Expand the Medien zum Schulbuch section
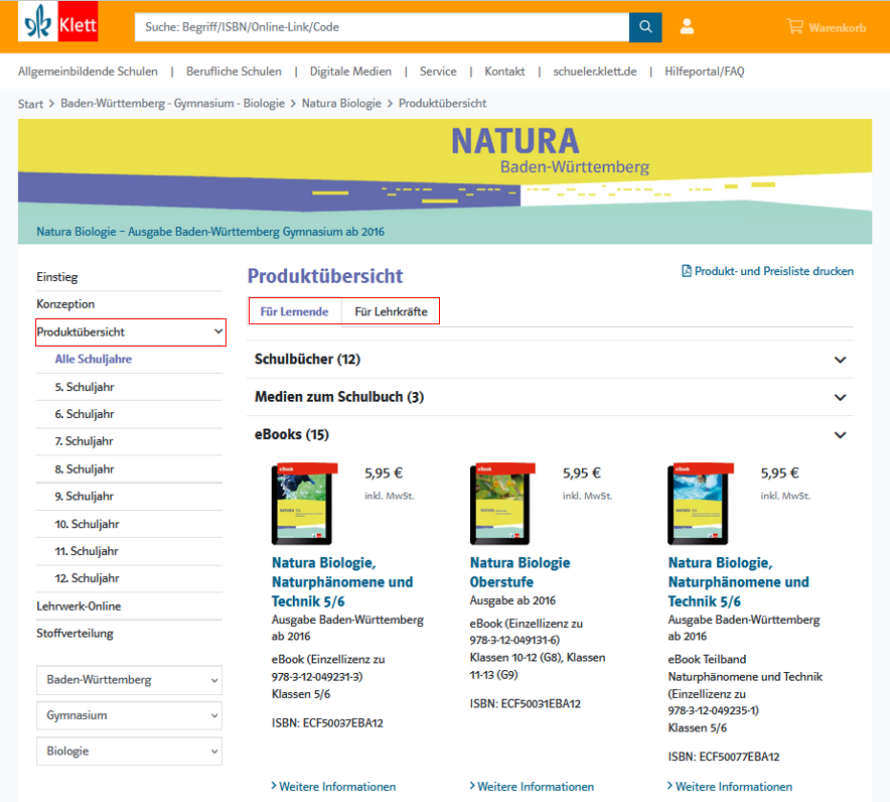The height and width of the screenshot is (802, 890). pyautogui.click(x=840, y=397)
